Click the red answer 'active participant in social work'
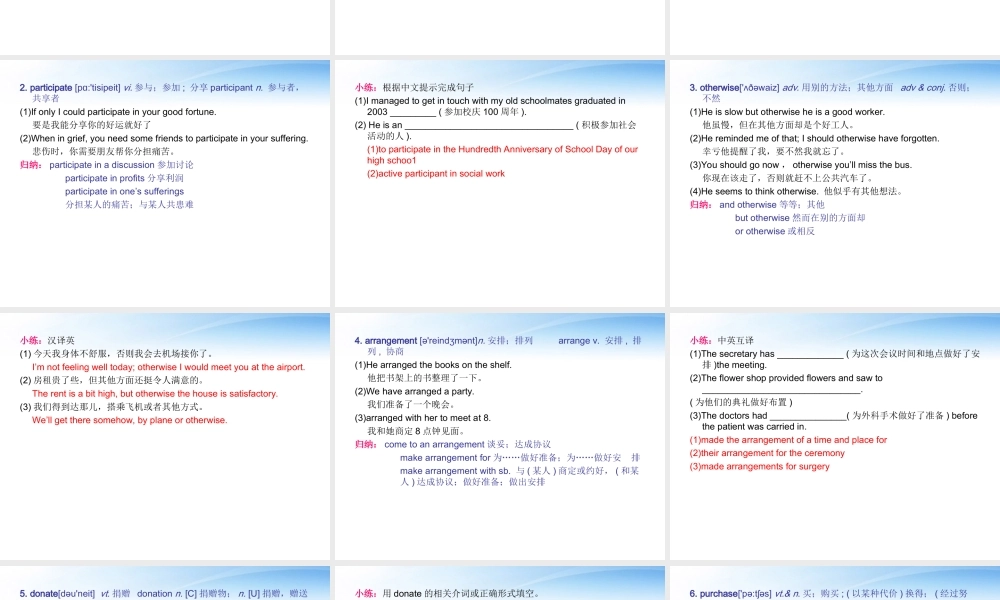Image resolution: width=1000 pixels, height=600 pixels. pyautogui.click(x=436, y=174)
